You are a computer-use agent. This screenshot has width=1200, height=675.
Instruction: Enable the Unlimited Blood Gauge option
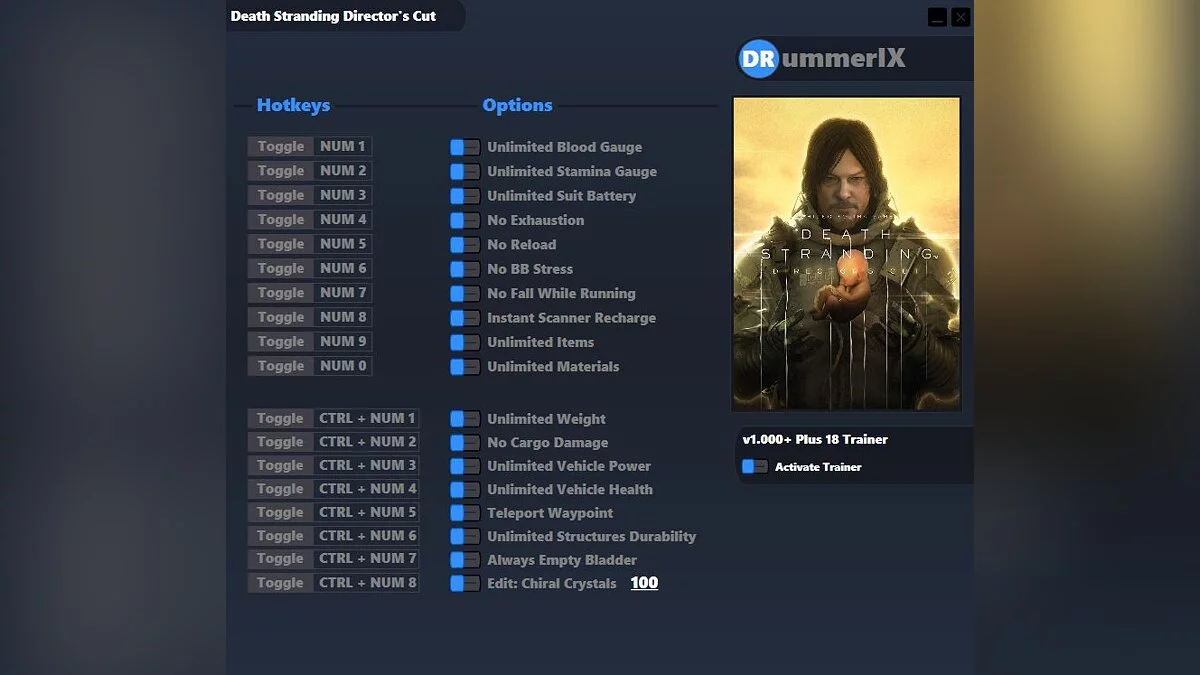point(464,146)
